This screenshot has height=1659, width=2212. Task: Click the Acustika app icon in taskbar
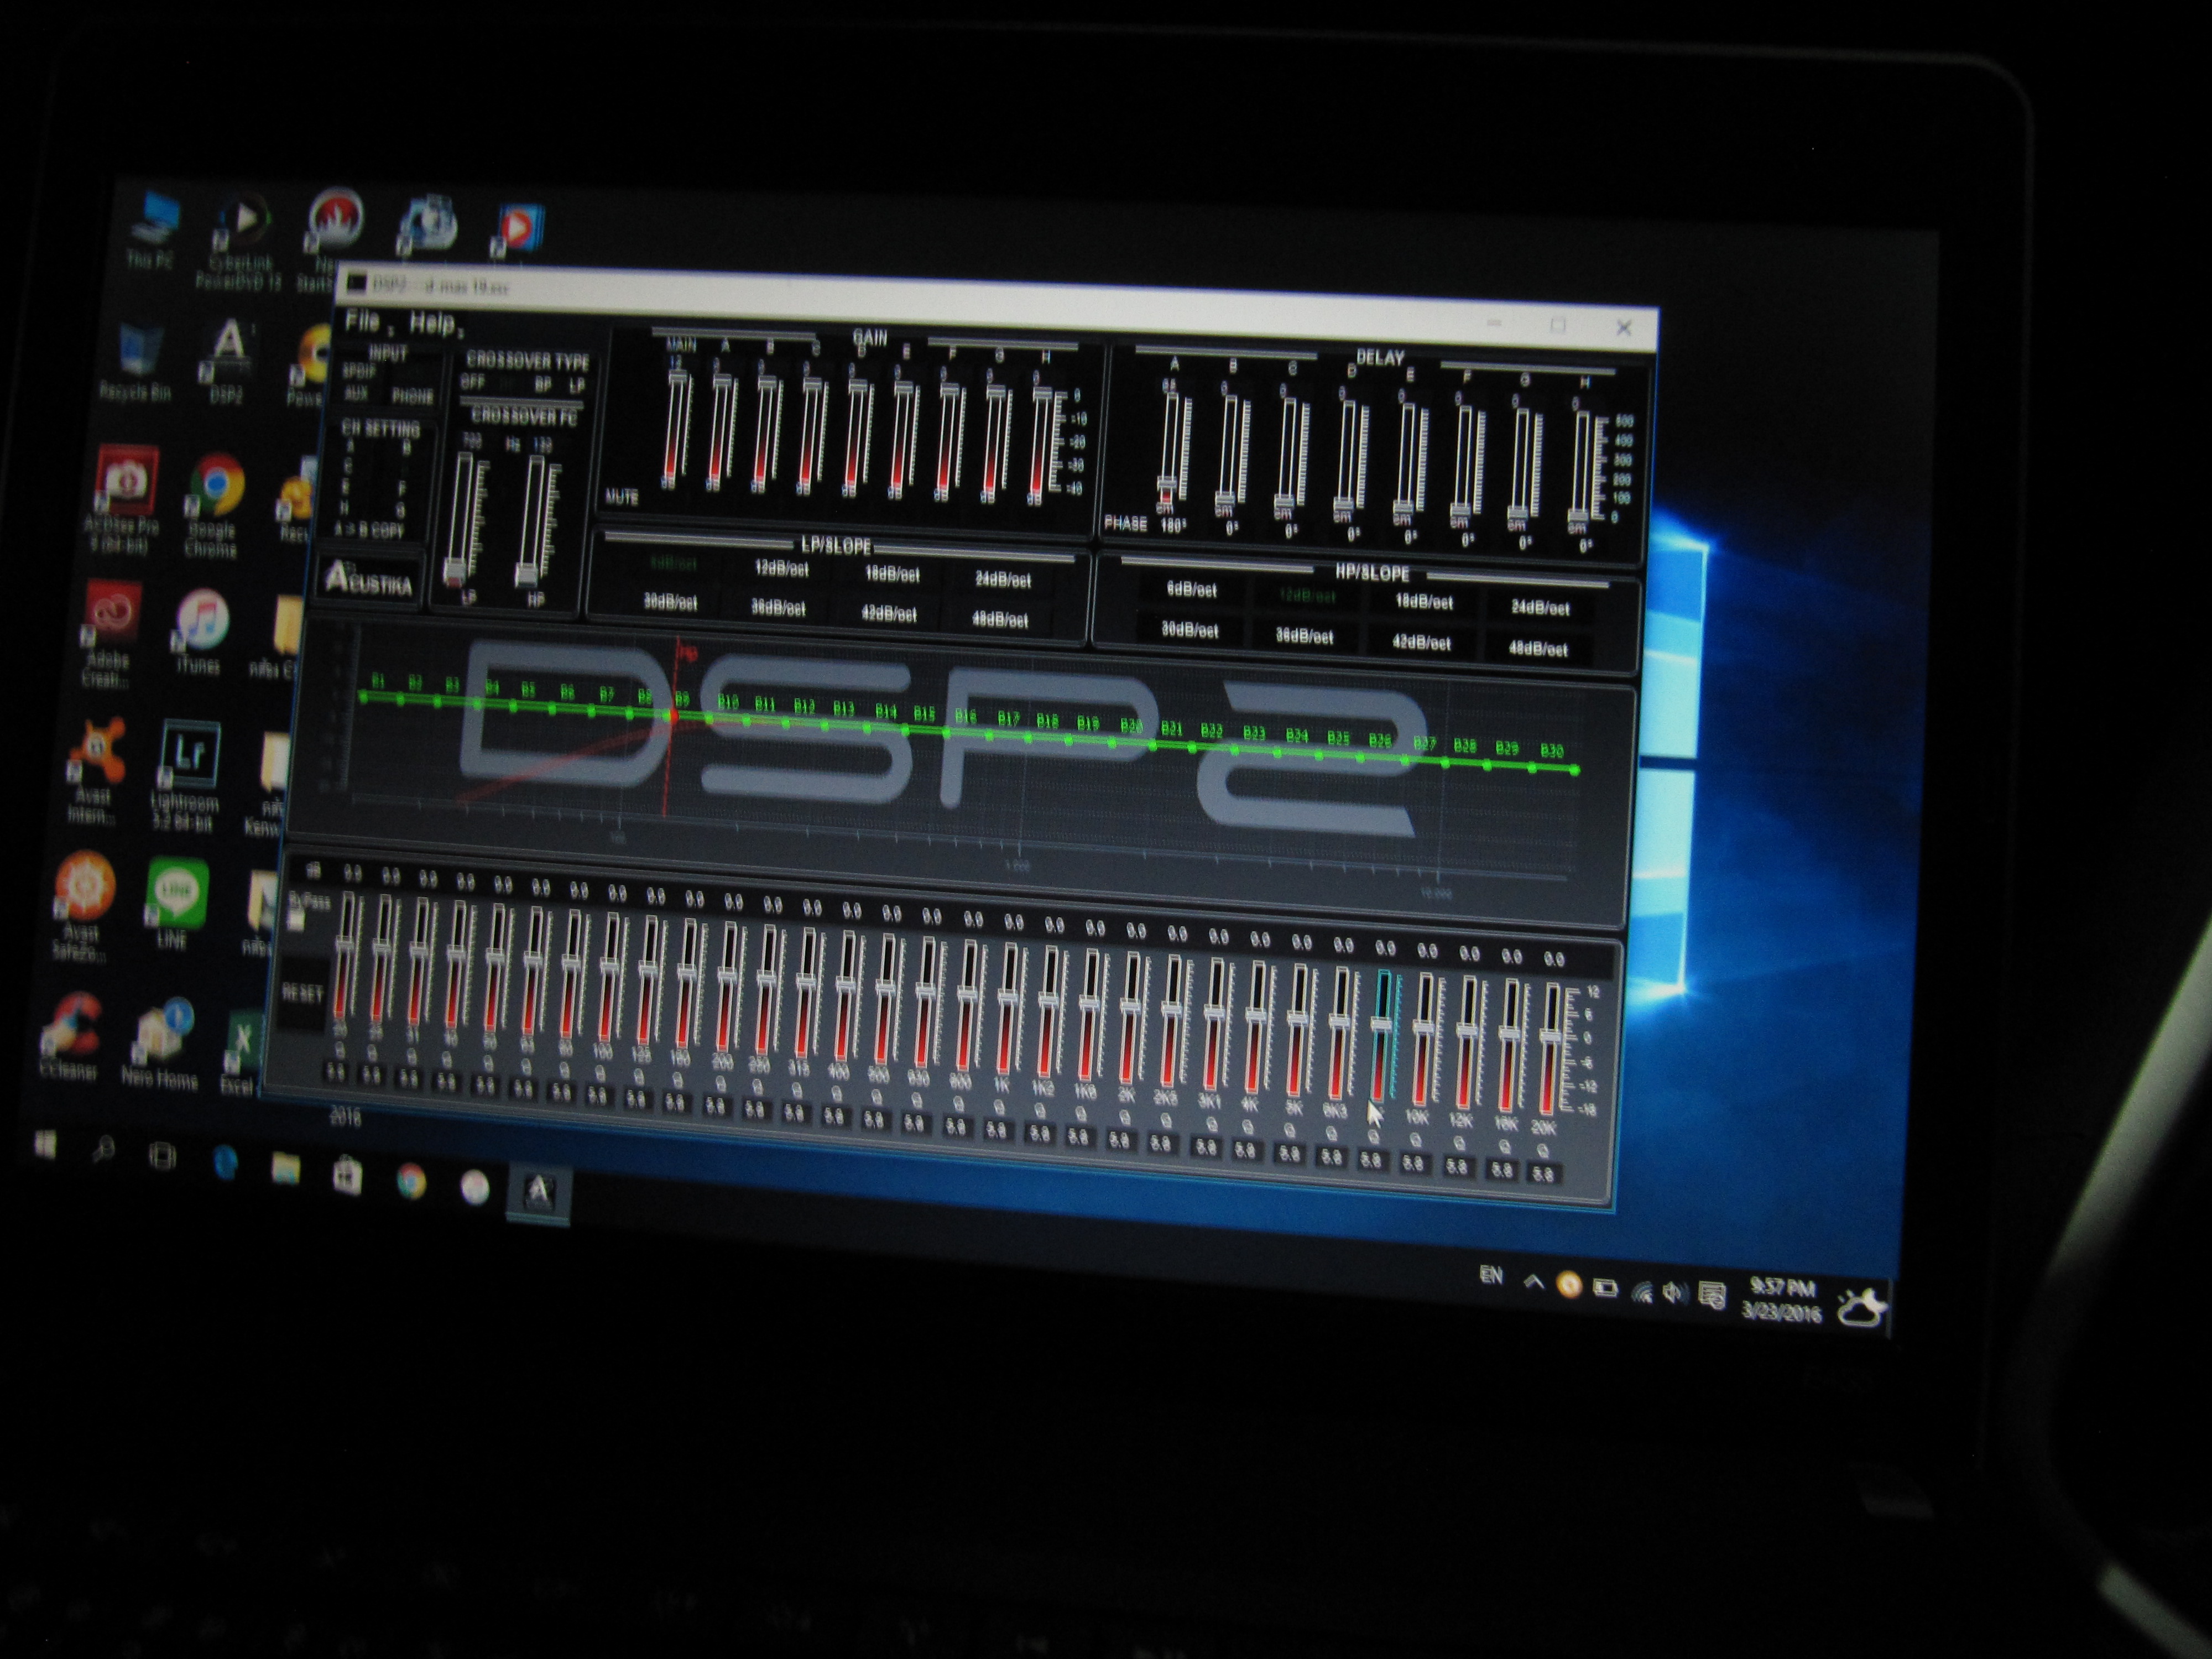click(x=540, y=1192)
